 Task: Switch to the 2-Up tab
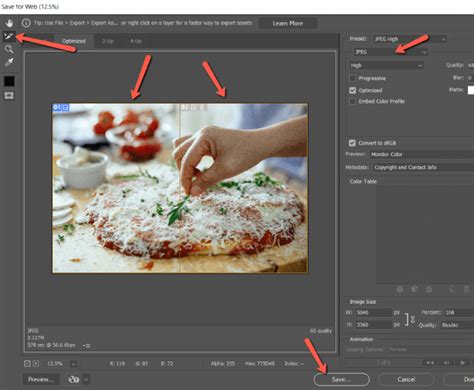(x=108, y=41)
